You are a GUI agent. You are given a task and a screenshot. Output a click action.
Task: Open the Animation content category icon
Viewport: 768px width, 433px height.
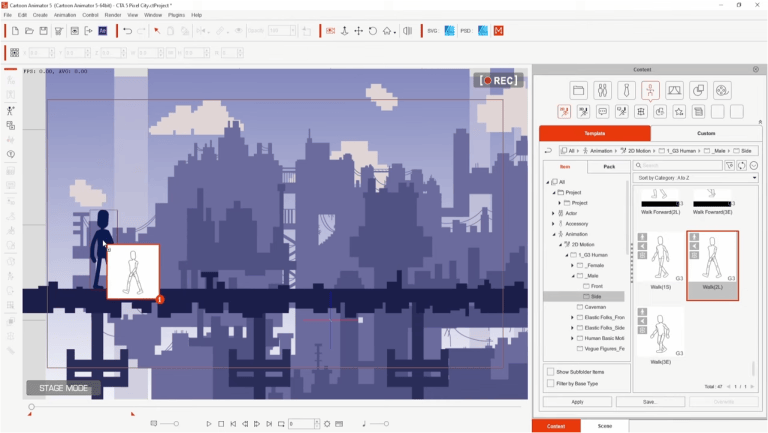click(650, 90)
